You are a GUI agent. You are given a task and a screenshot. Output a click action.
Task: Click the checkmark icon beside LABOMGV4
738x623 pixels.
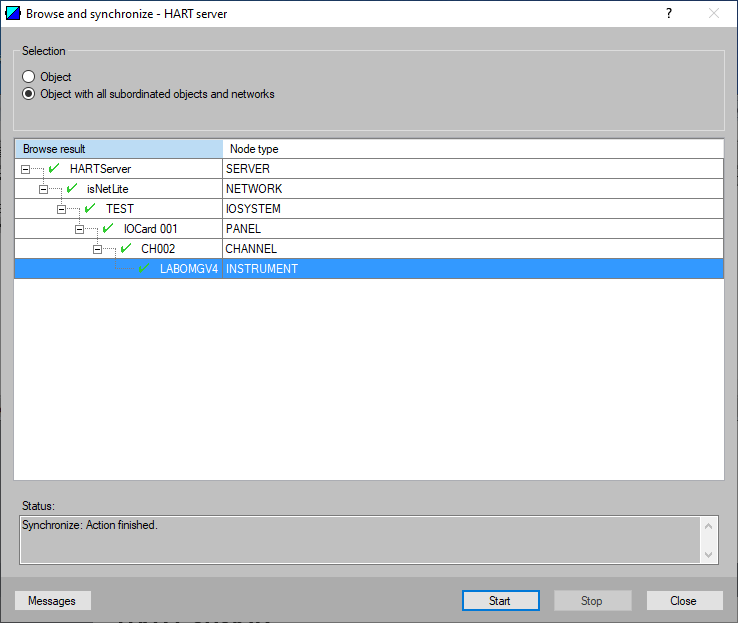coord(144,268)
